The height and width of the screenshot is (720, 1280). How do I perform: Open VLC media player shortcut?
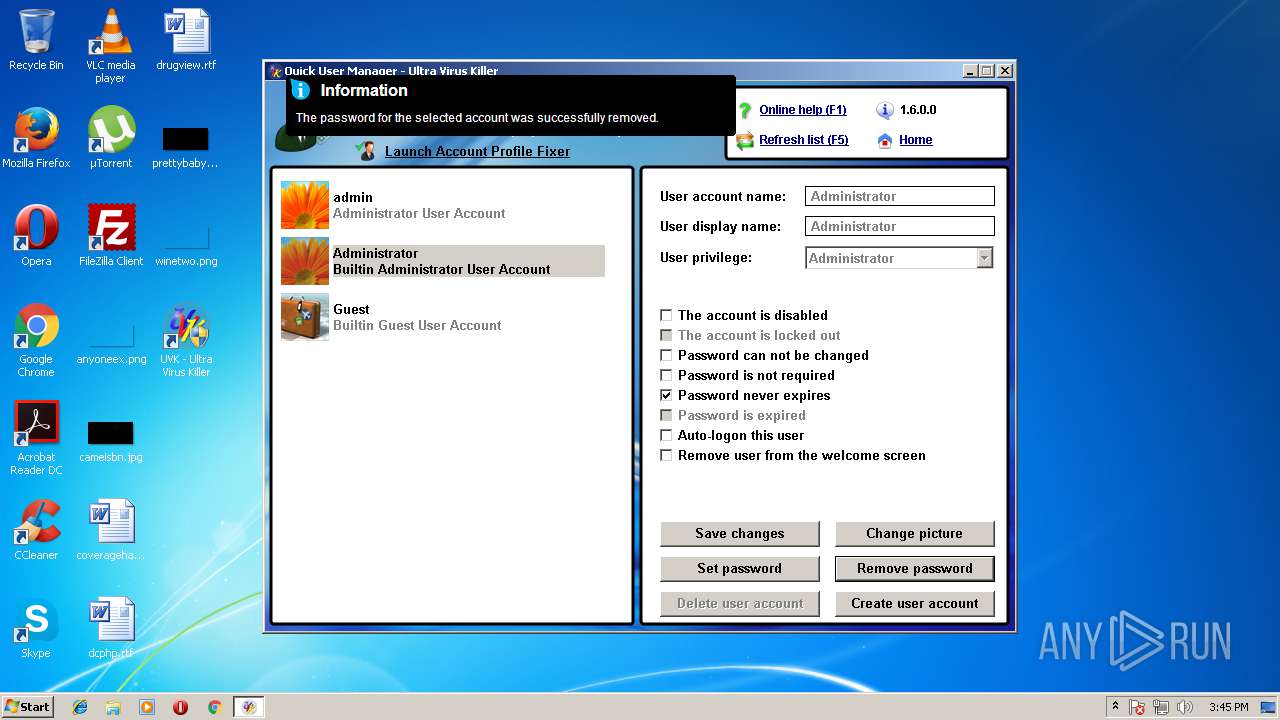coord(110,45)
